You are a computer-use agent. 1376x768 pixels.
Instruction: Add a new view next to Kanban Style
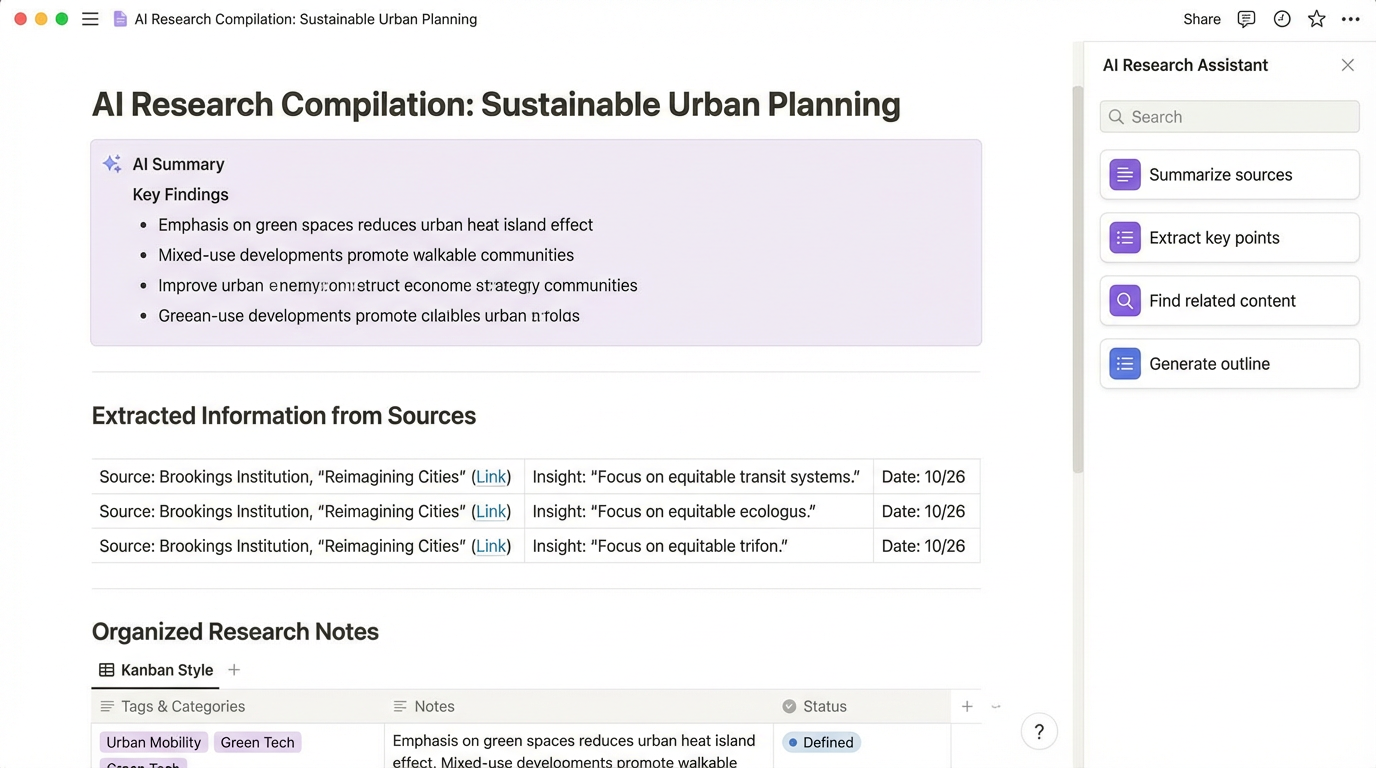pos(234,670)
